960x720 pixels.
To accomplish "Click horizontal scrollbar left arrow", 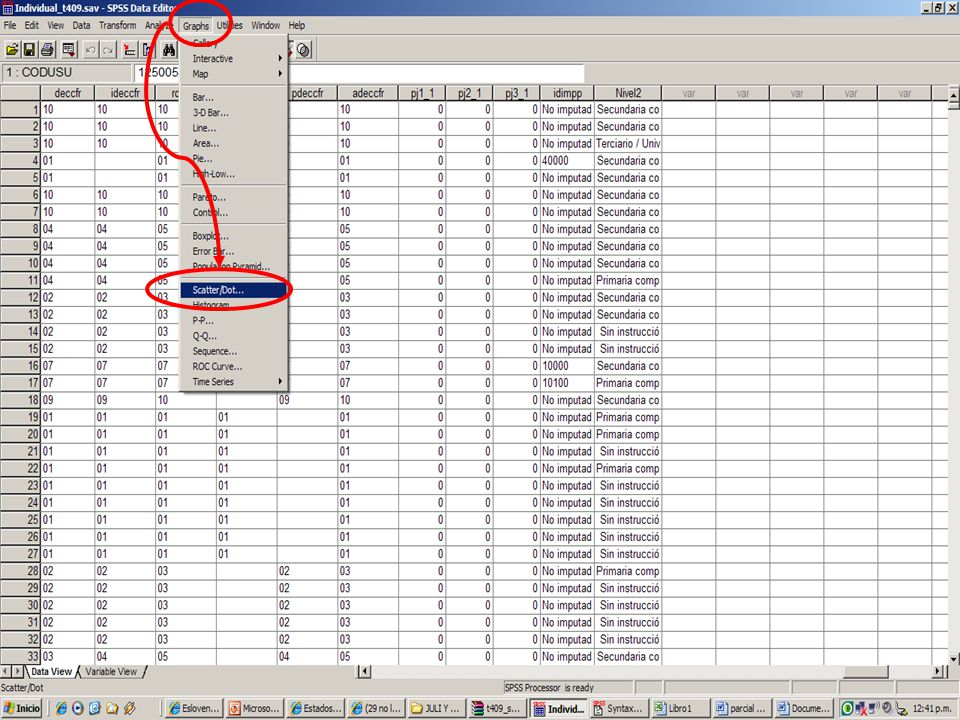I will 364,672.
